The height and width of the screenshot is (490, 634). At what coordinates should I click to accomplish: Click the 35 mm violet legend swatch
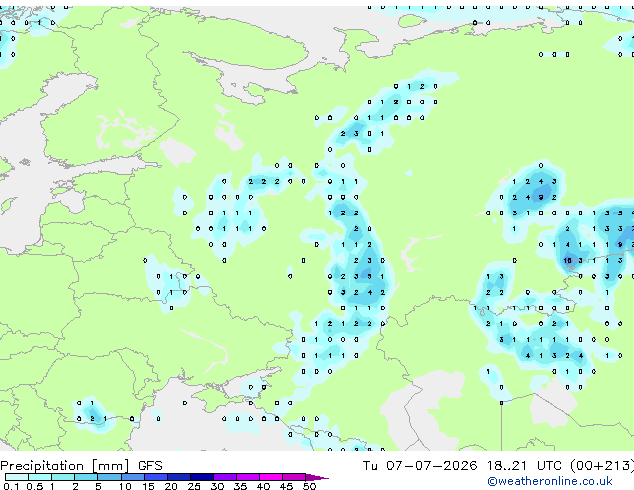248,477
